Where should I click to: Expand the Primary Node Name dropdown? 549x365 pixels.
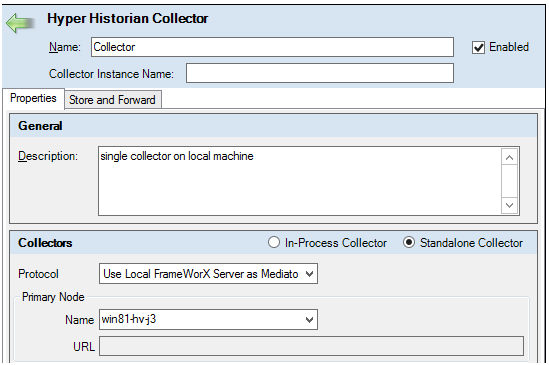coord(309,319)
